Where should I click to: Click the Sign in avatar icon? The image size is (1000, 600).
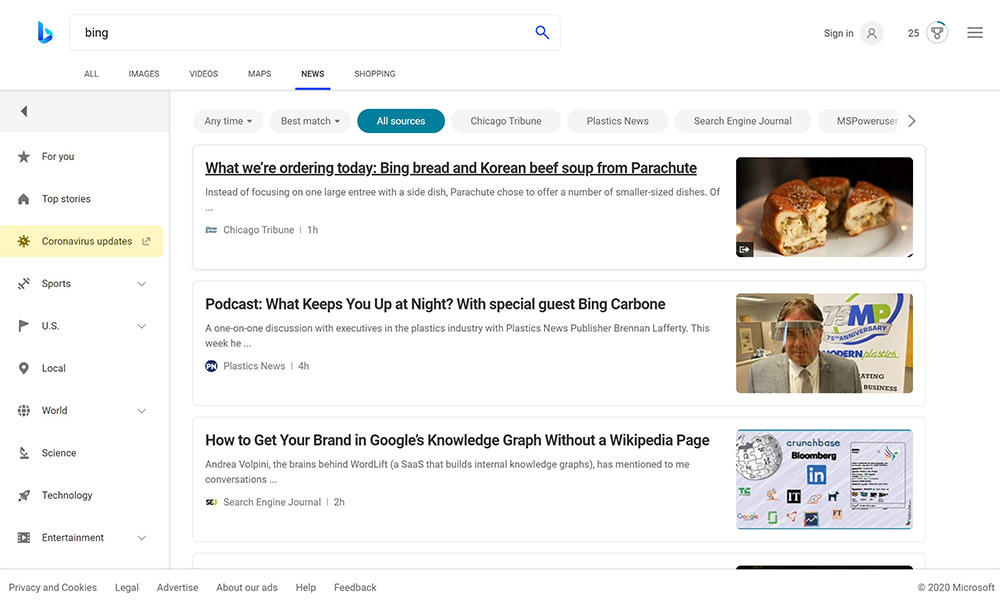click(x=872, y=33)
